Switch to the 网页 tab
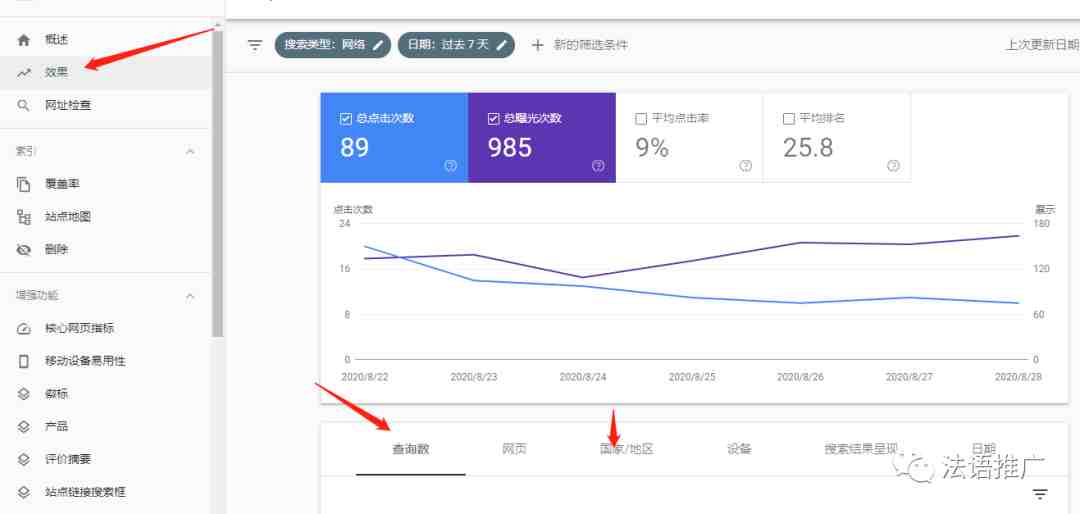Screen dimensions: 1080x514 (x=515, y=449)
